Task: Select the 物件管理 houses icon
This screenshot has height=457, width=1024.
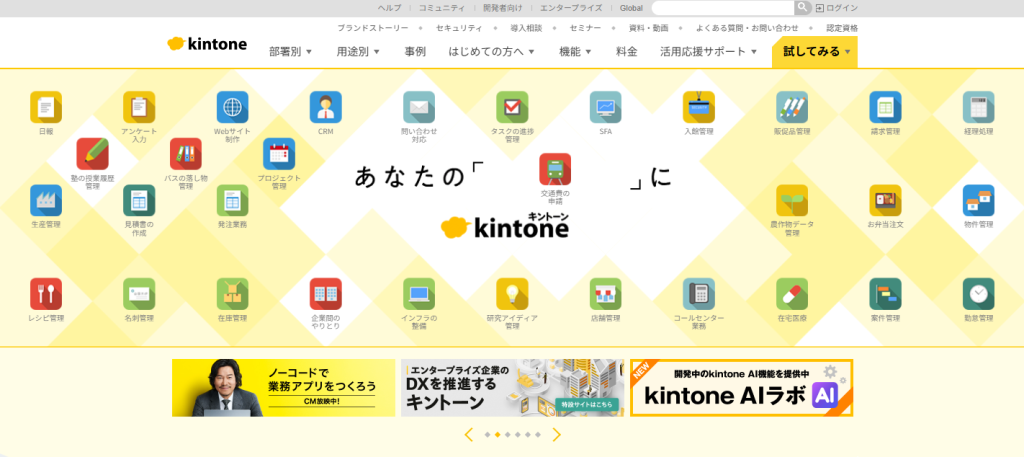Action: click(979, 200)
